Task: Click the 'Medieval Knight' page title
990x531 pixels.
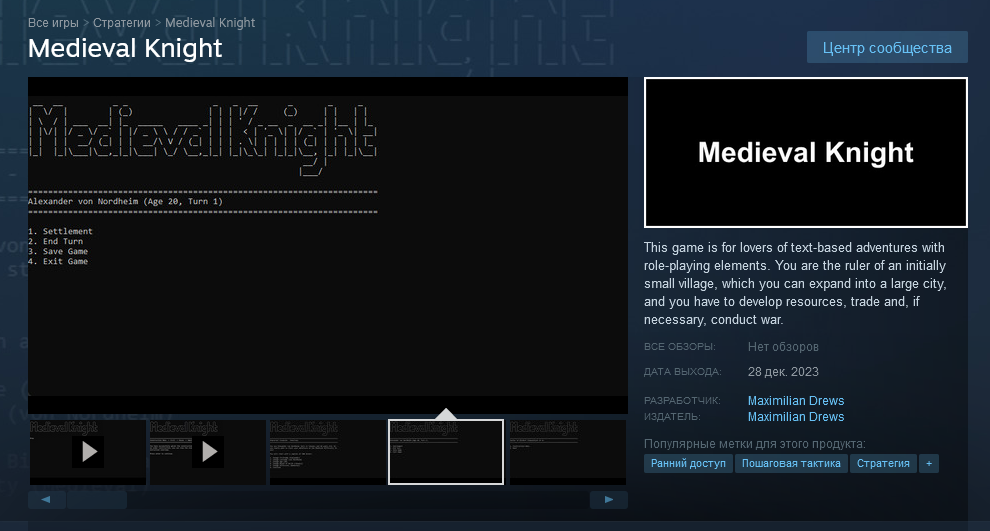Action: [125, 48]
